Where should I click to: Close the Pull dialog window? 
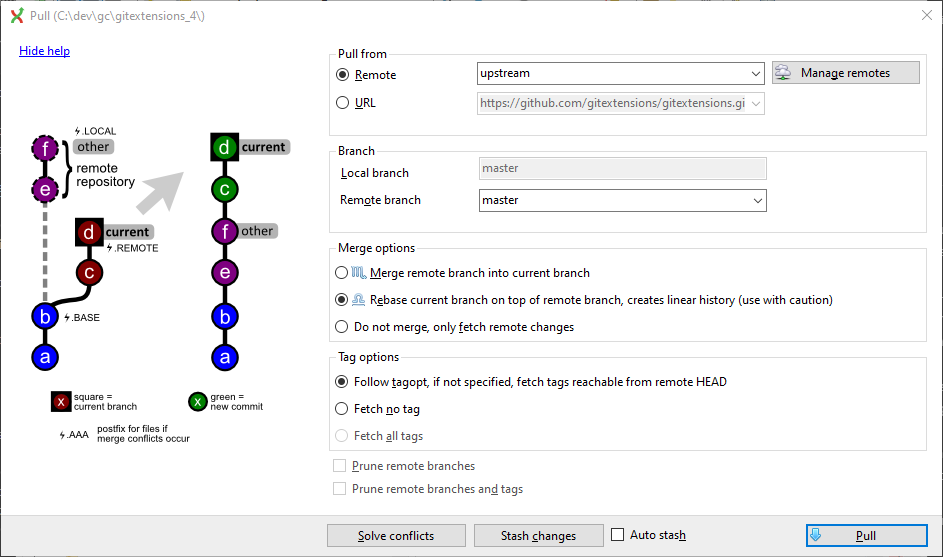point(927,16)
